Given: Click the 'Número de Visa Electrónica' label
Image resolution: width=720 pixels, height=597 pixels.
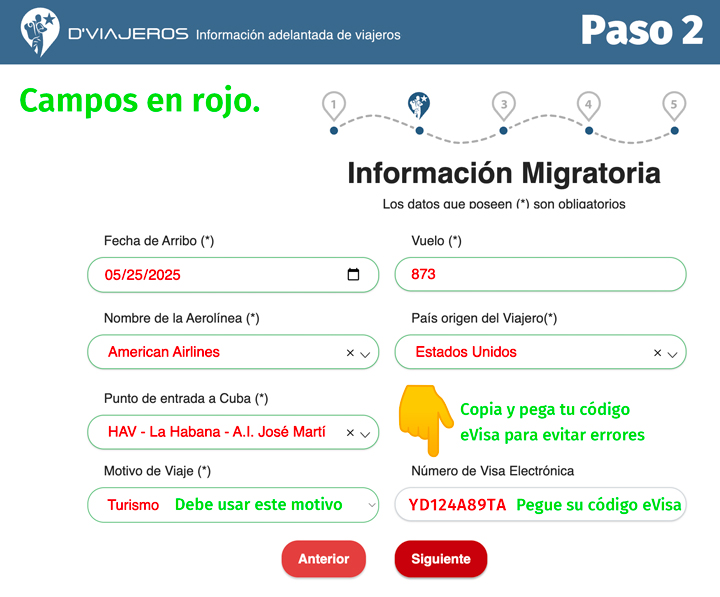Looking at the screenshot, I should pos(492,471).
